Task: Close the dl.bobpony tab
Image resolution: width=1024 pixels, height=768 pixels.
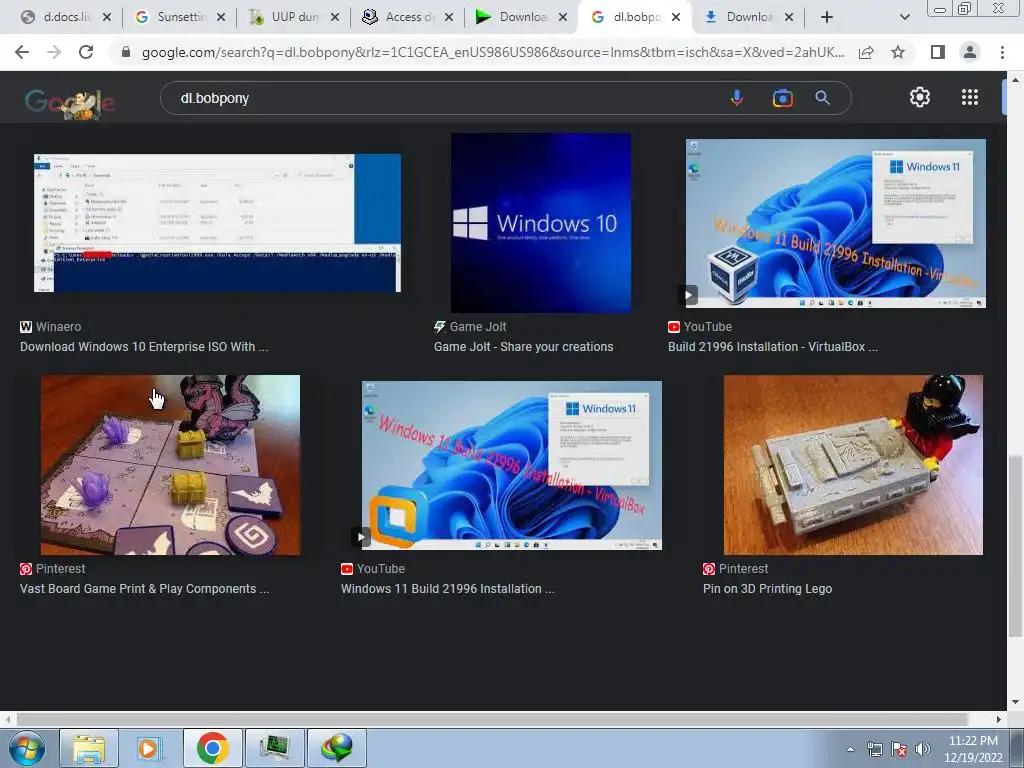Action: pos(676,17)
